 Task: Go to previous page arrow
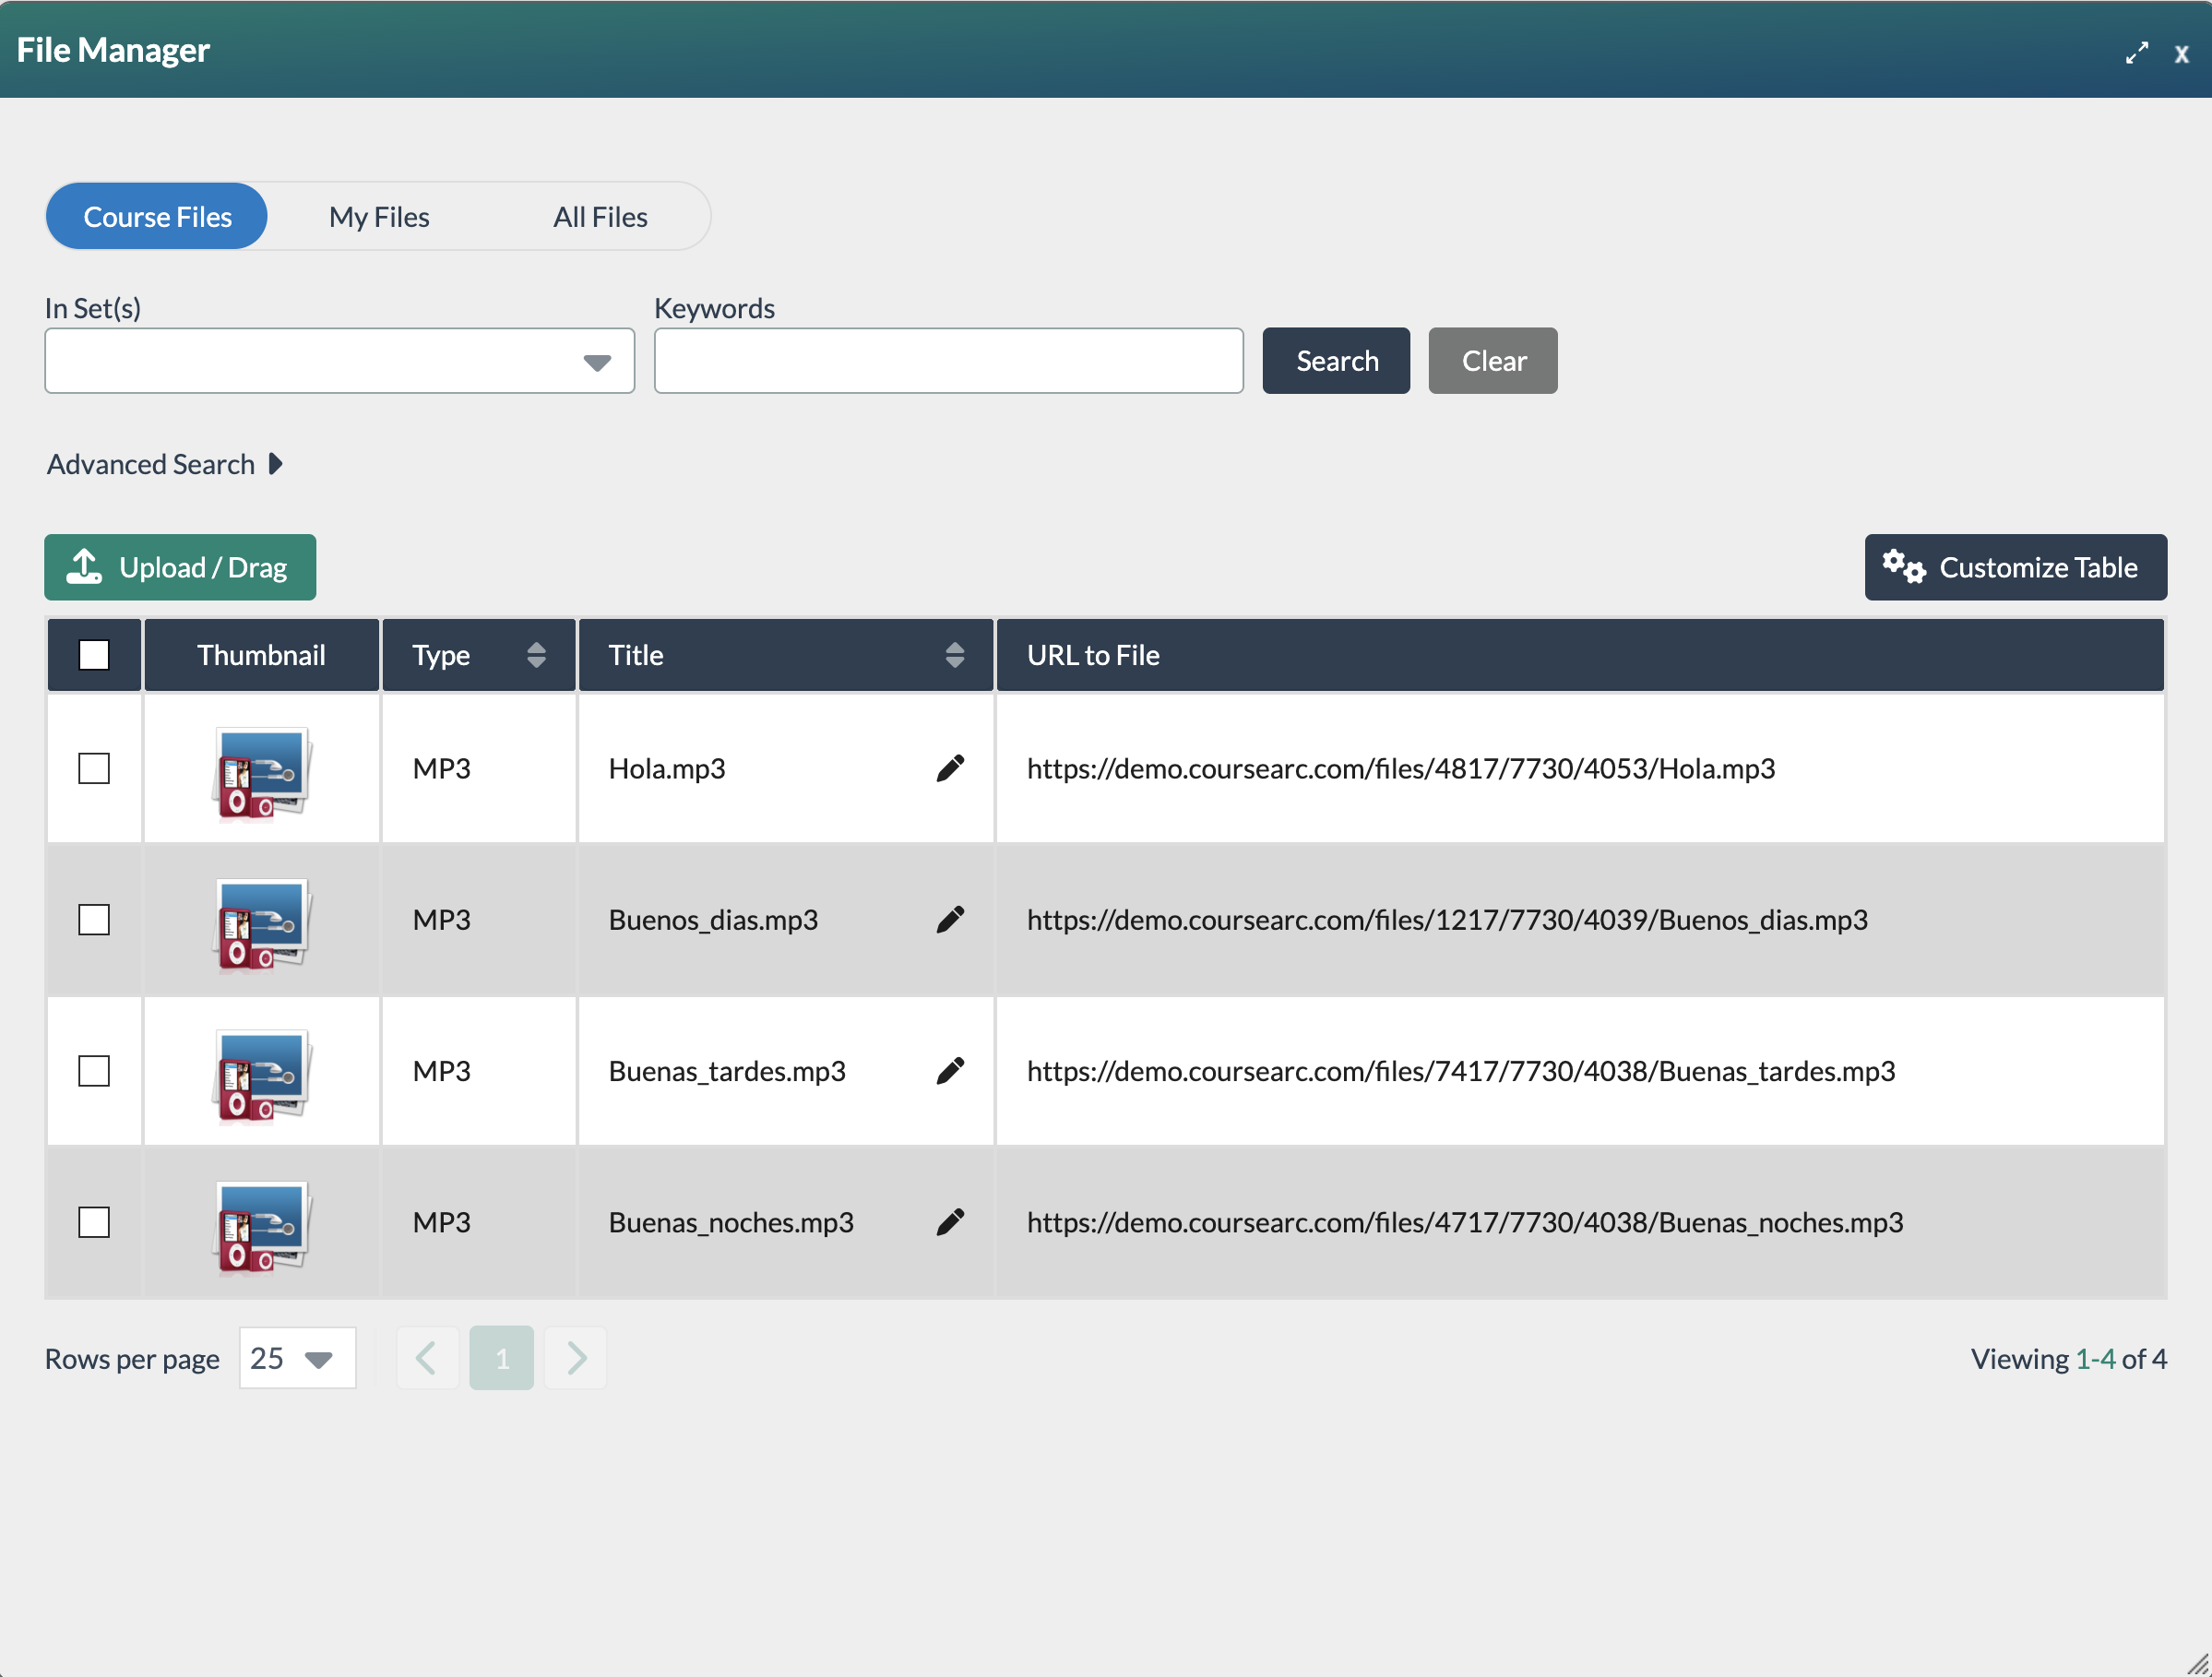[427, 1358]
